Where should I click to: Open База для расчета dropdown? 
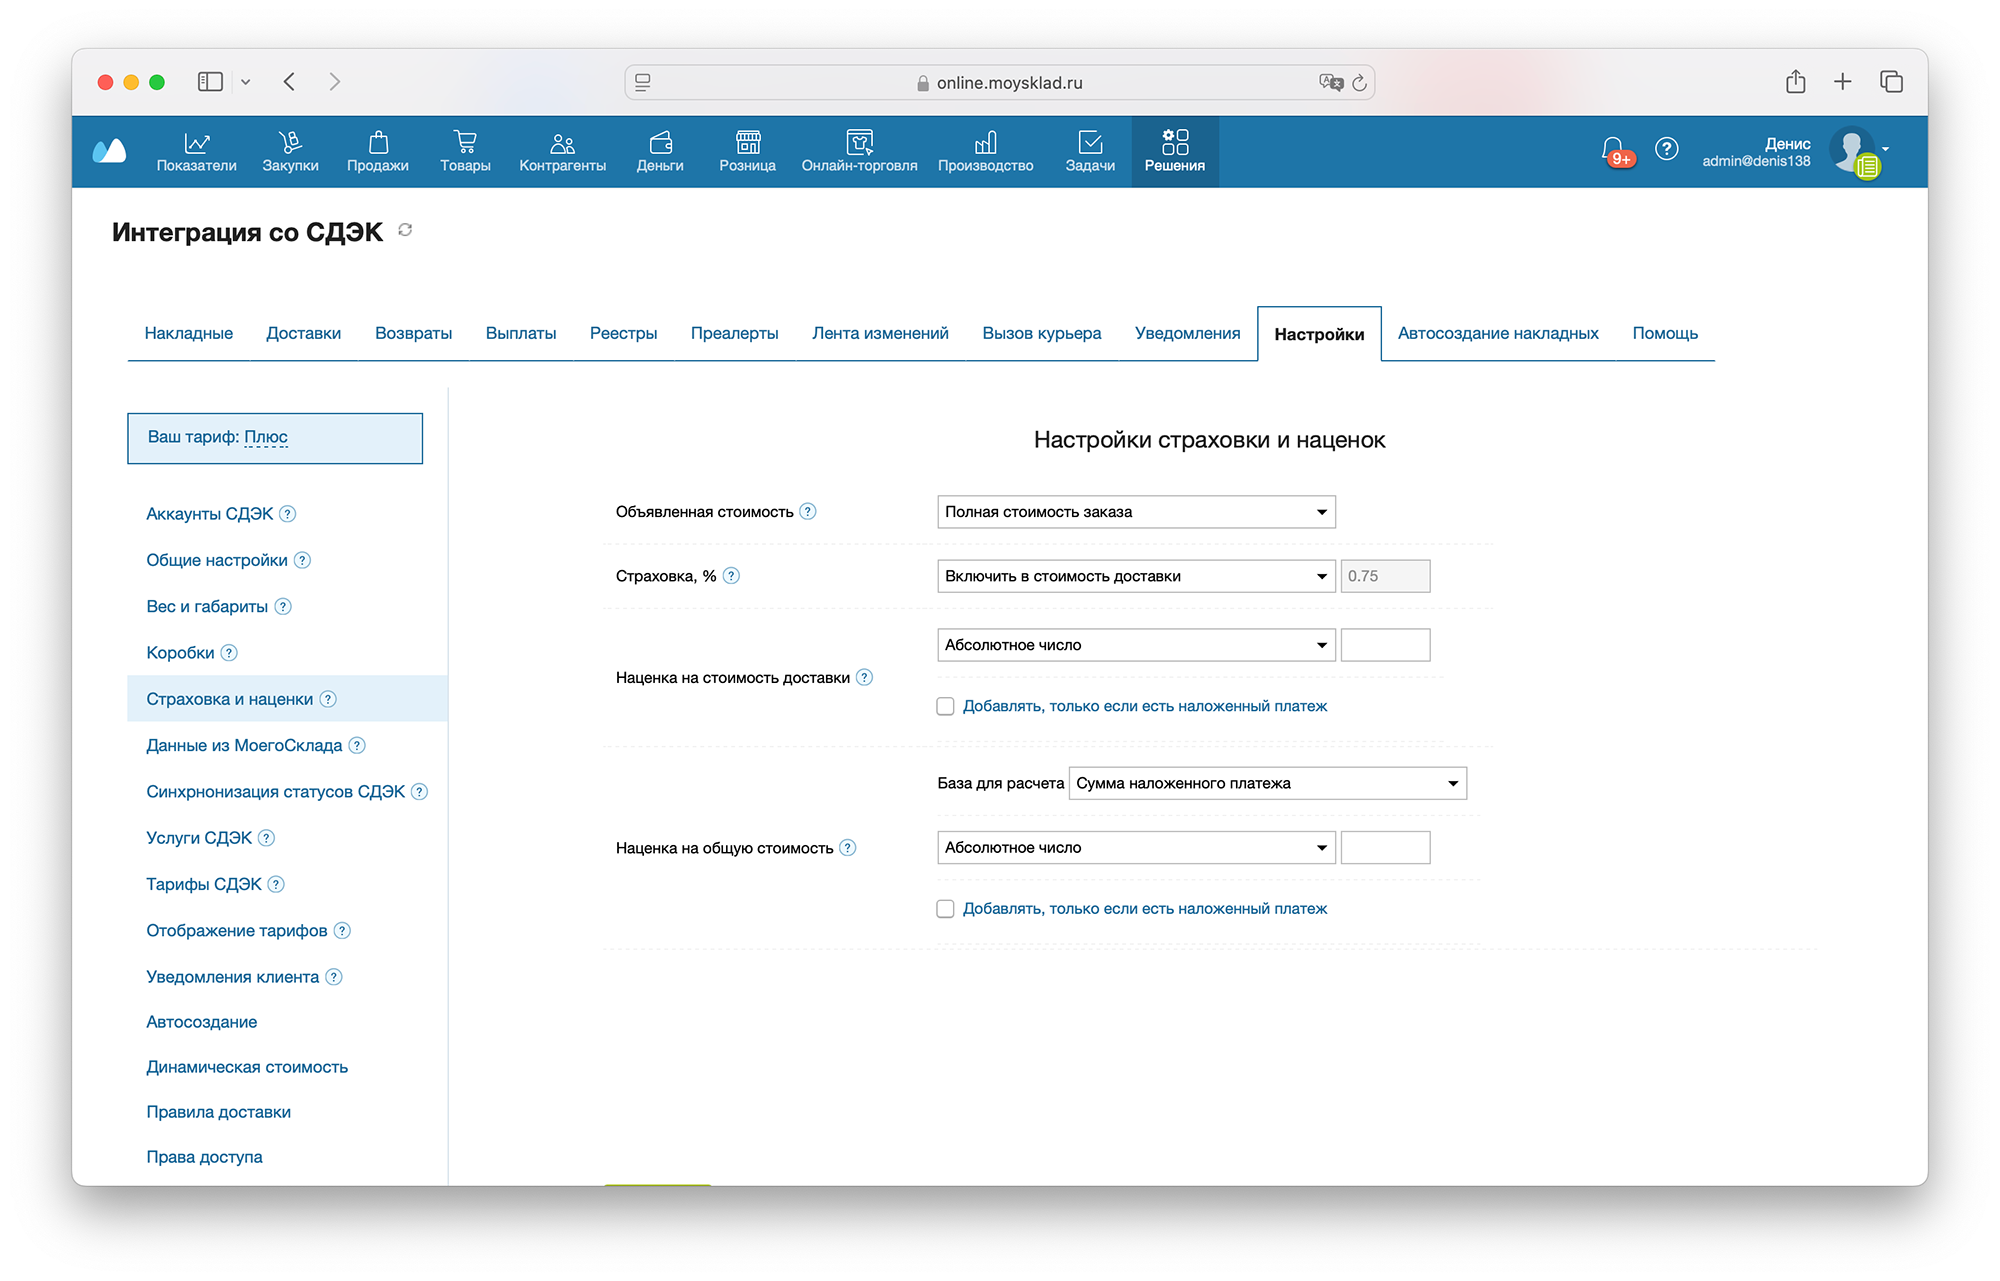pos(1266,783)
